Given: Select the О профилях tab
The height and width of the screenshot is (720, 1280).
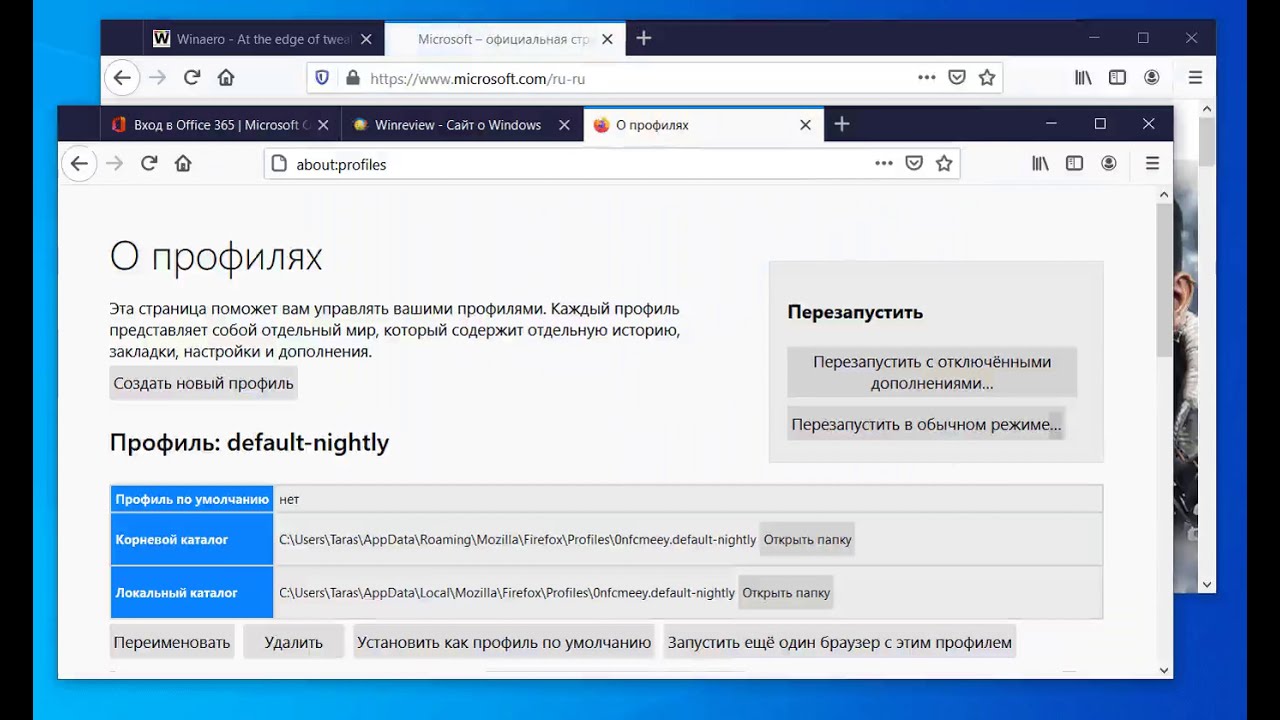Looking at the screenshot, I should [704, 125].
